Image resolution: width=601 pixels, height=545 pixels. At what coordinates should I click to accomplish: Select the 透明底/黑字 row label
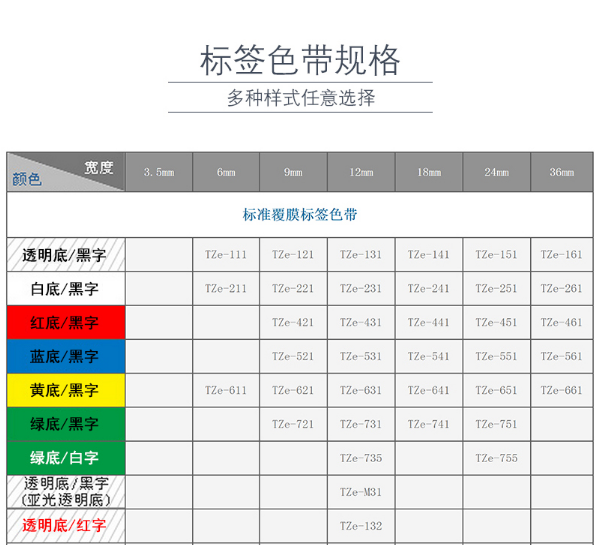coord(66,255)
